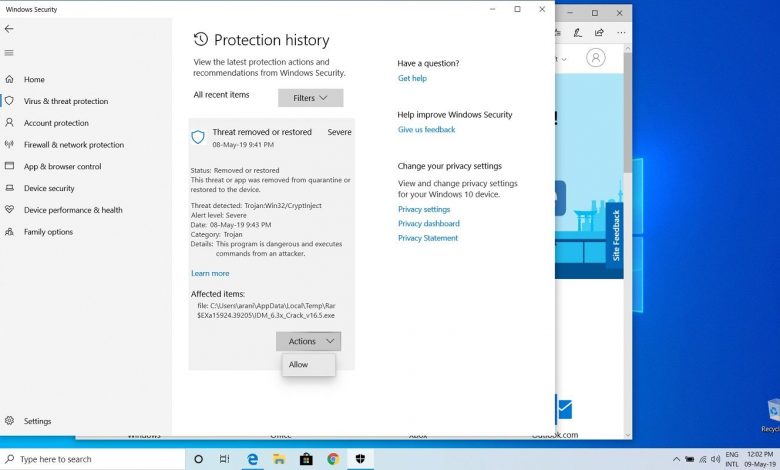Click Trojan:Win32/CryptInject threat name text

tap(283, 205)
